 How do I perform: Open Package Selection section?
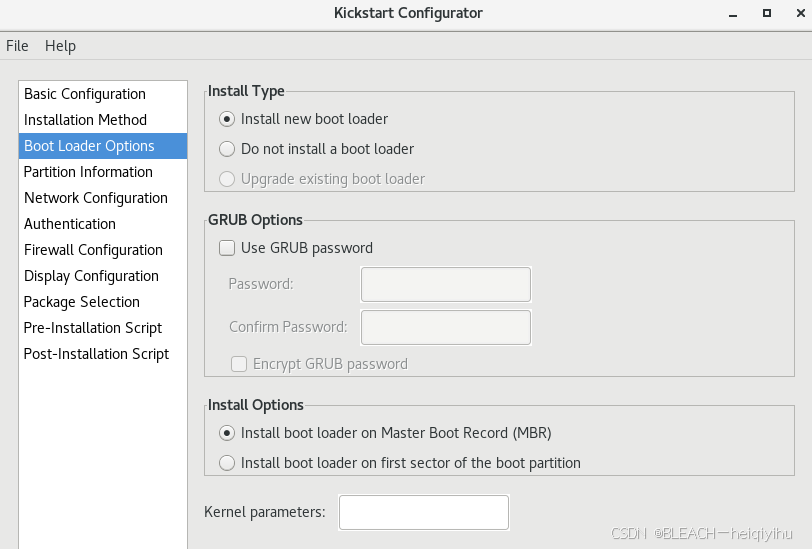pyautogui.click(x=103, y=302)
